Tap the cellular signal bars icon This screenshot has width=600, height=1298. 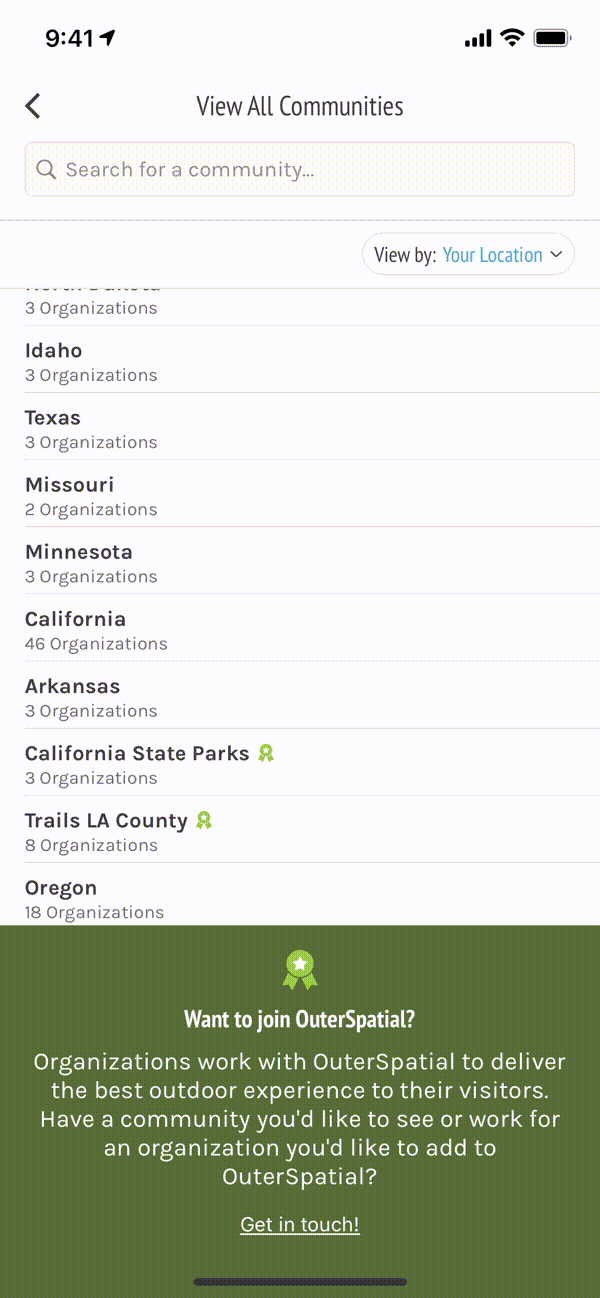pos(478,38)
